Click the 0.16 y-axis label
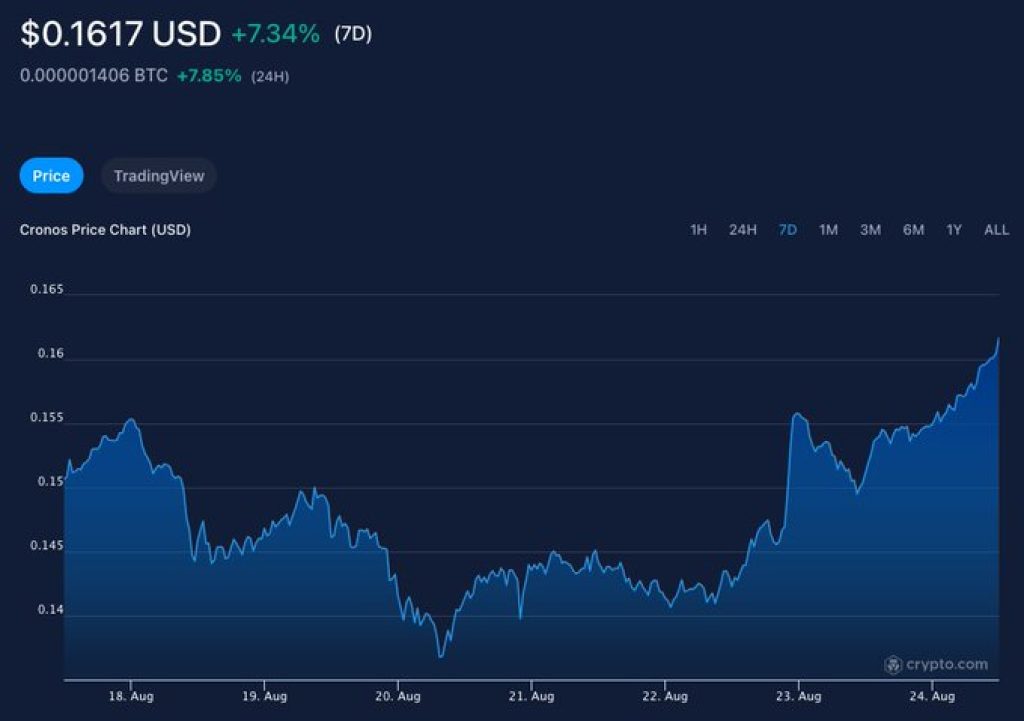Image resolution: width=1024 pixels, height=721 pixels. 51,353
